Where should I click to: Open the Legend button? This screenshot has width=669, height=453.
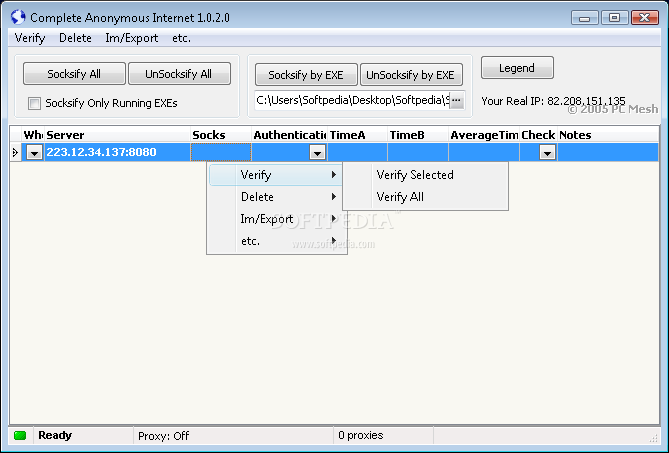[x=517, y=68]
